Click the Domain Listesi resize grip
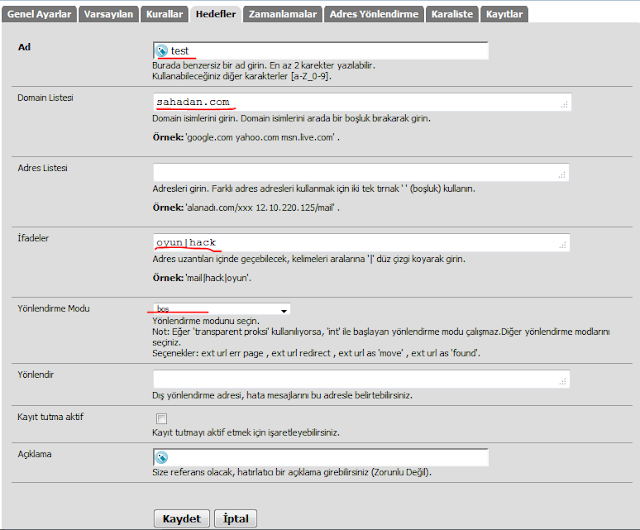Image resolution: width=640 pixels, height=530 pixels. [x=564, y=105]
